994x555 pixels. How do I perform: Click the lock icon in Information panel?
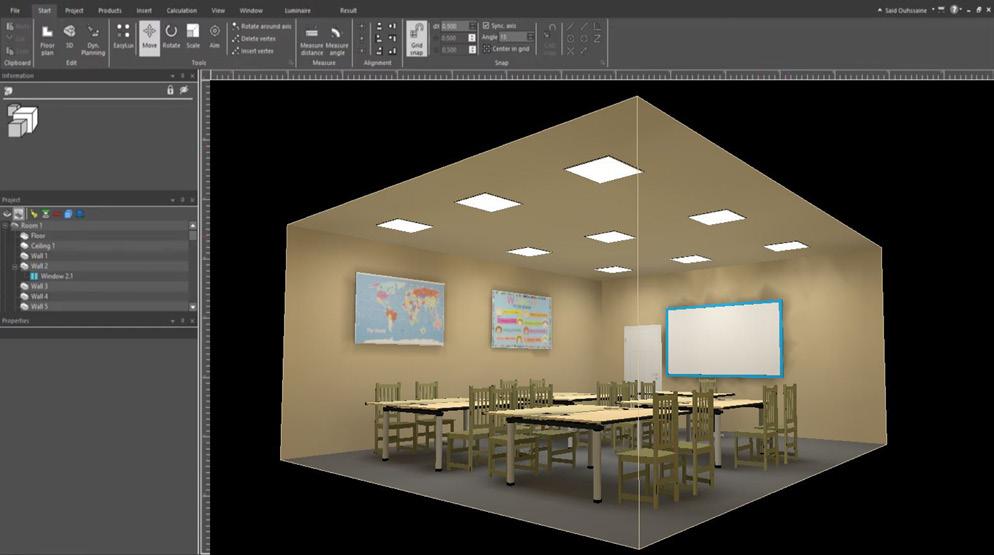click(170, 91)
